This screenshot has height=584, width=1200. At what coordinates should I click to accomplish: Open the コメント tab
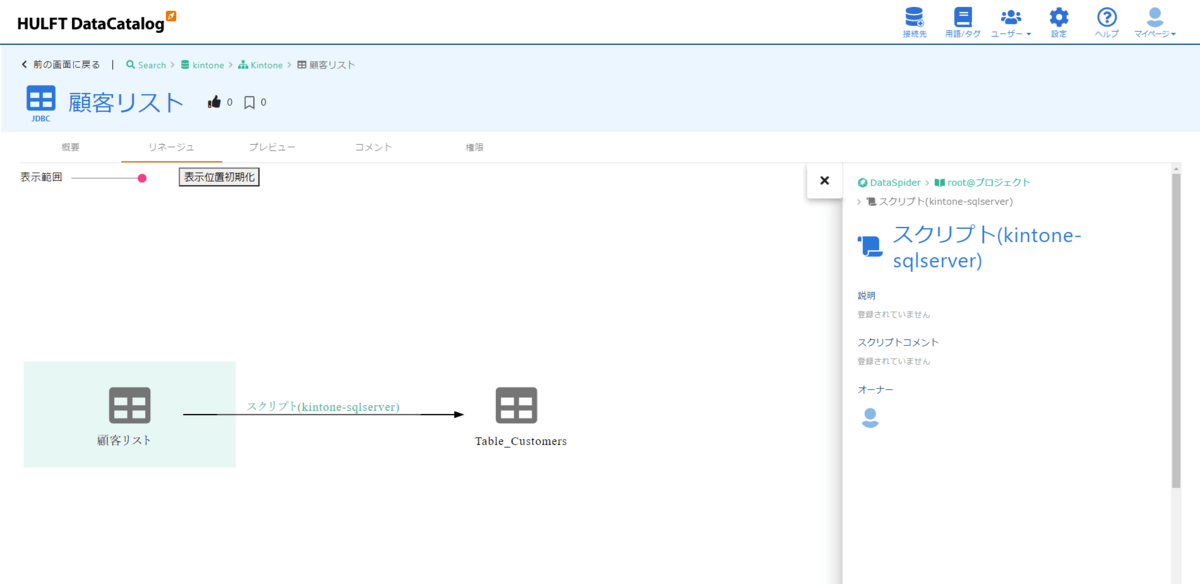coord(373,147)
